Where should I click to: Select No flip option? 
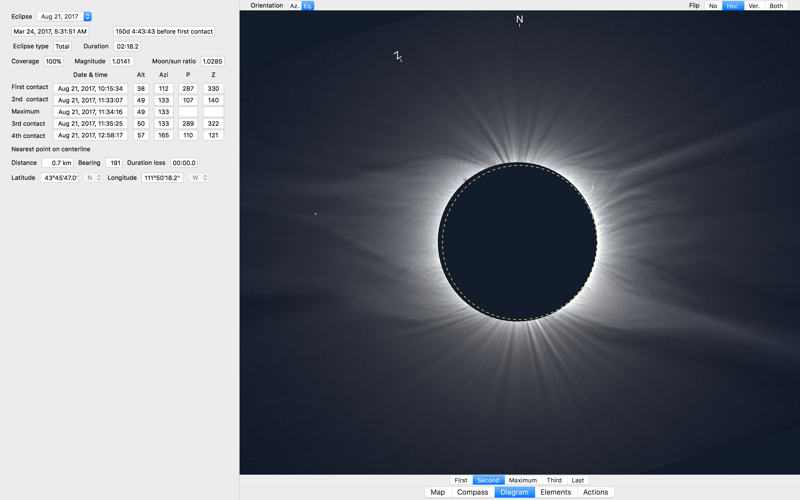click(x=713, y=6)
